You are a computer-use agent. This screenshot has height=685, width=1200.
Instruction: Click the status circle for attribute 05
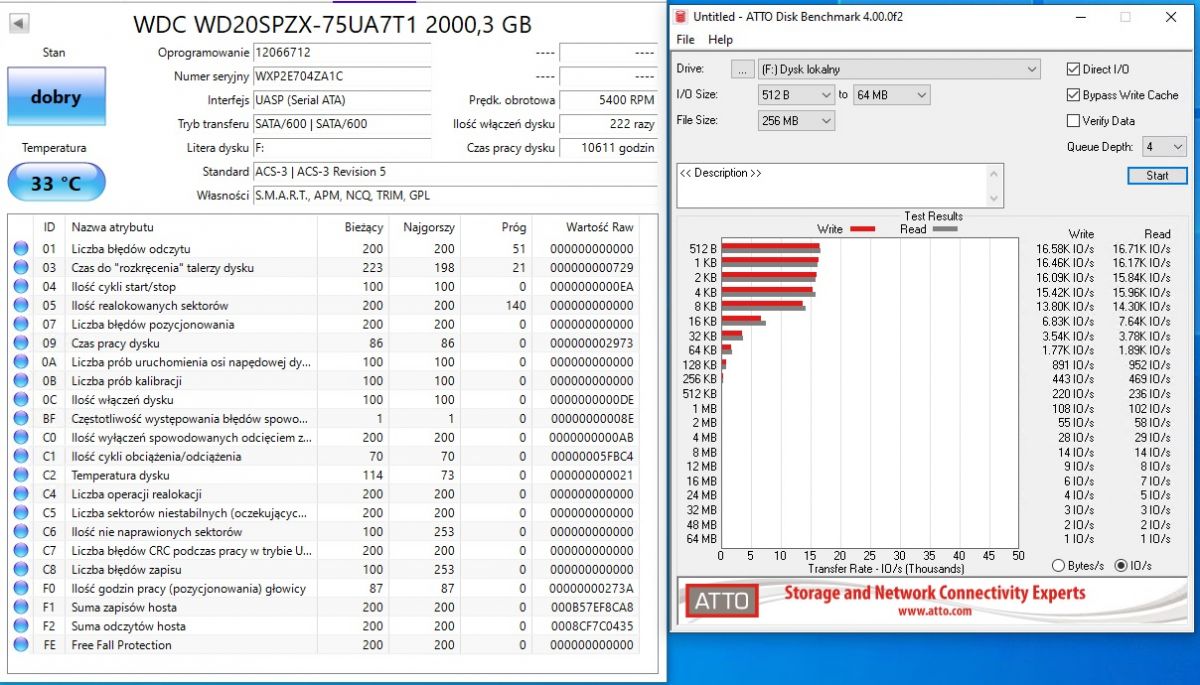tap(21, 305)
